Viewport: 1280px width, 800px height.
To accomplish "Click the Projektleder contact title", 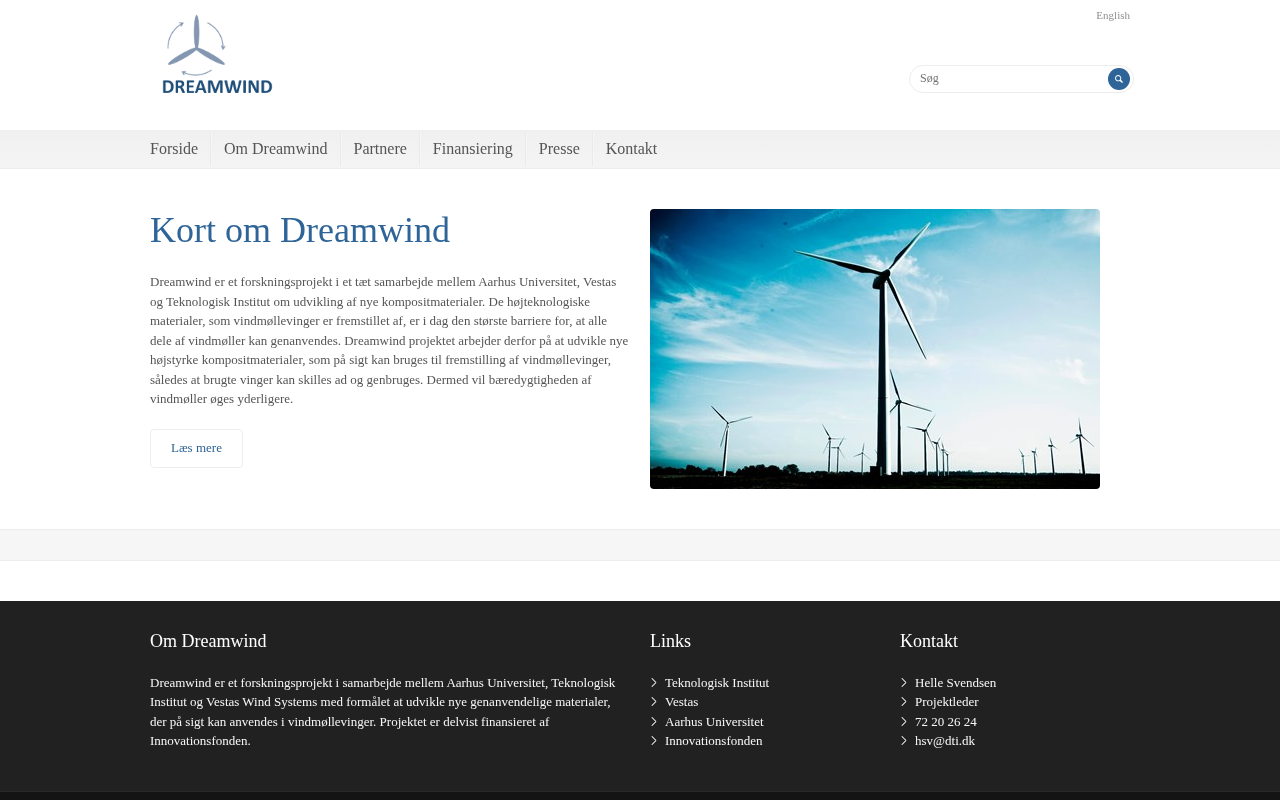I will (x=947, y=702).
